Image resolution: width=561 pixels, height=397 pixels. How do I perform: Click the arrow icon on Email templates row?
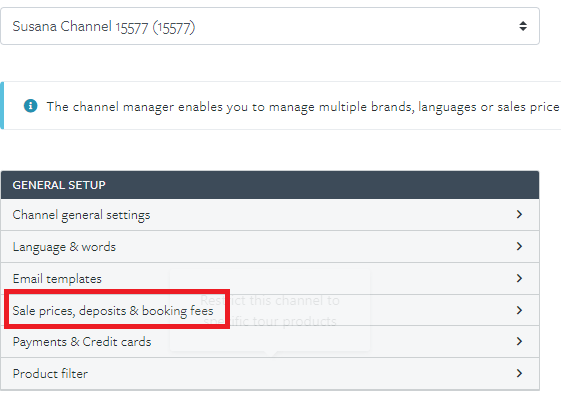(519, 278)
